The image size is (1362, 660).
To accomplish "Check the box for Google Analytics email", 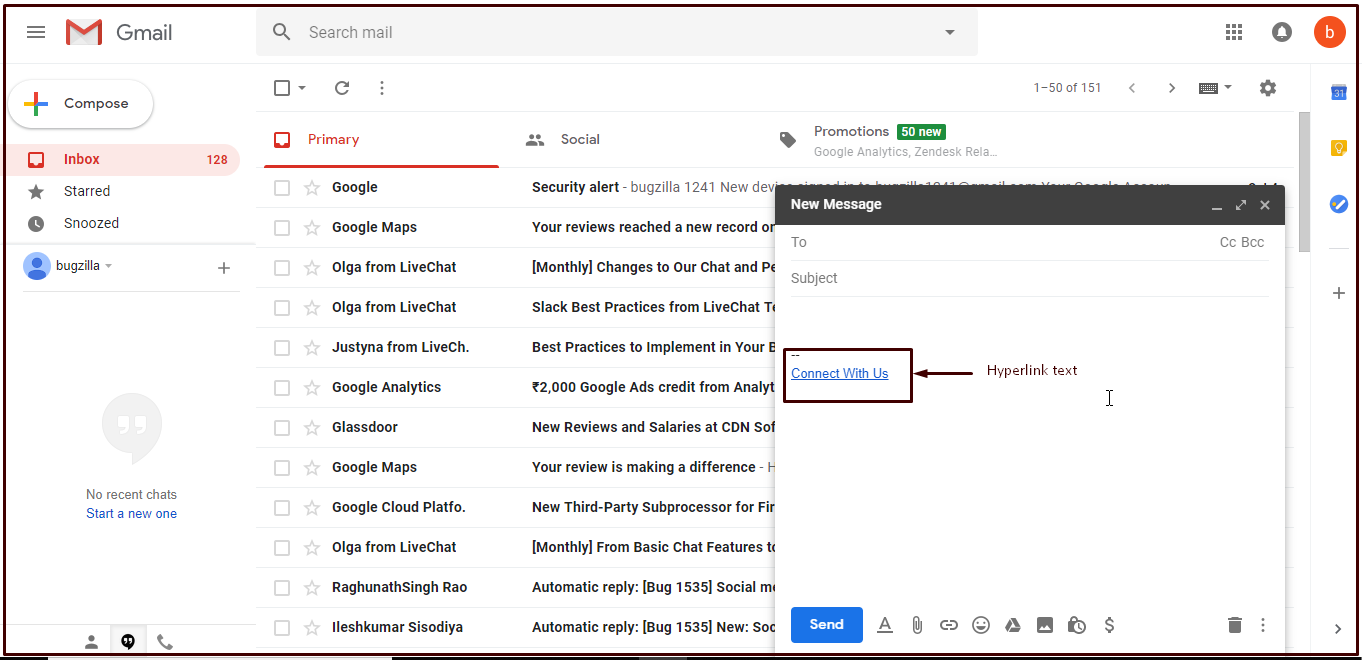I will click(282, 387).
